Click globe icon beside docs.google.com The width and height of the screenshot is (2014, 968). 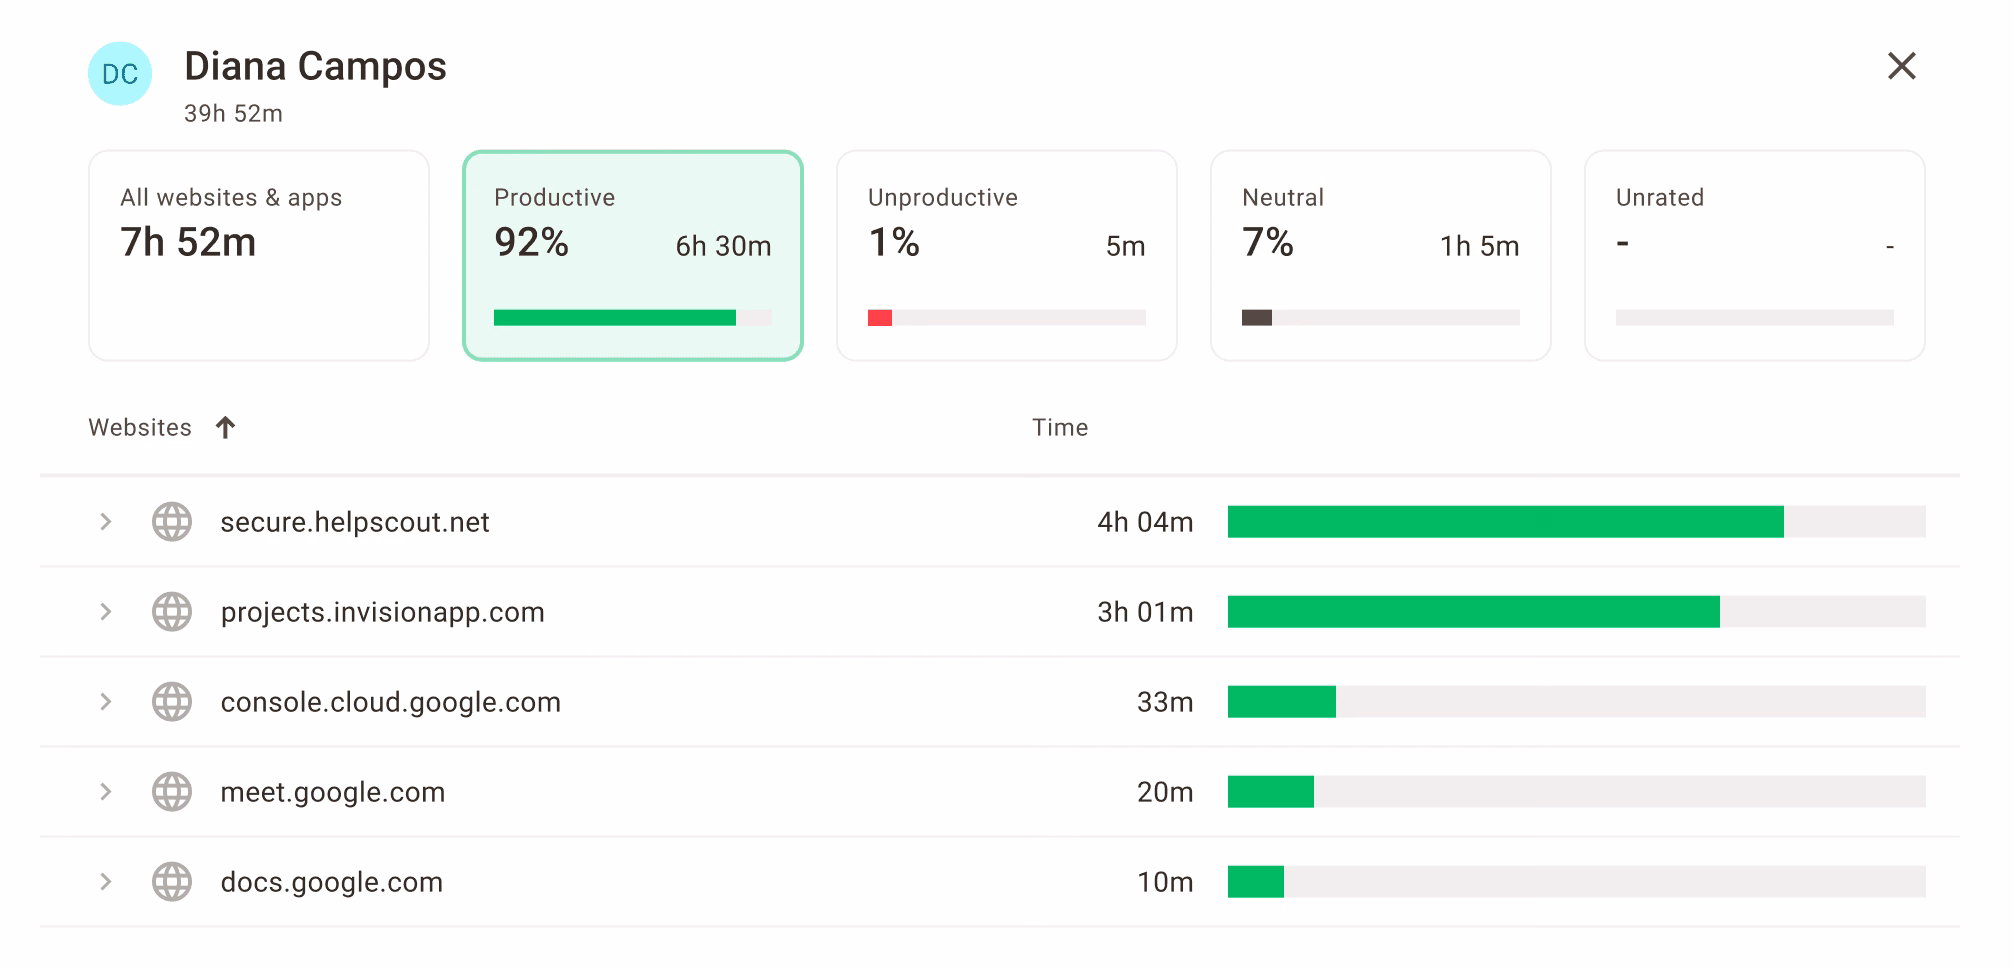(x=172, y=882)
